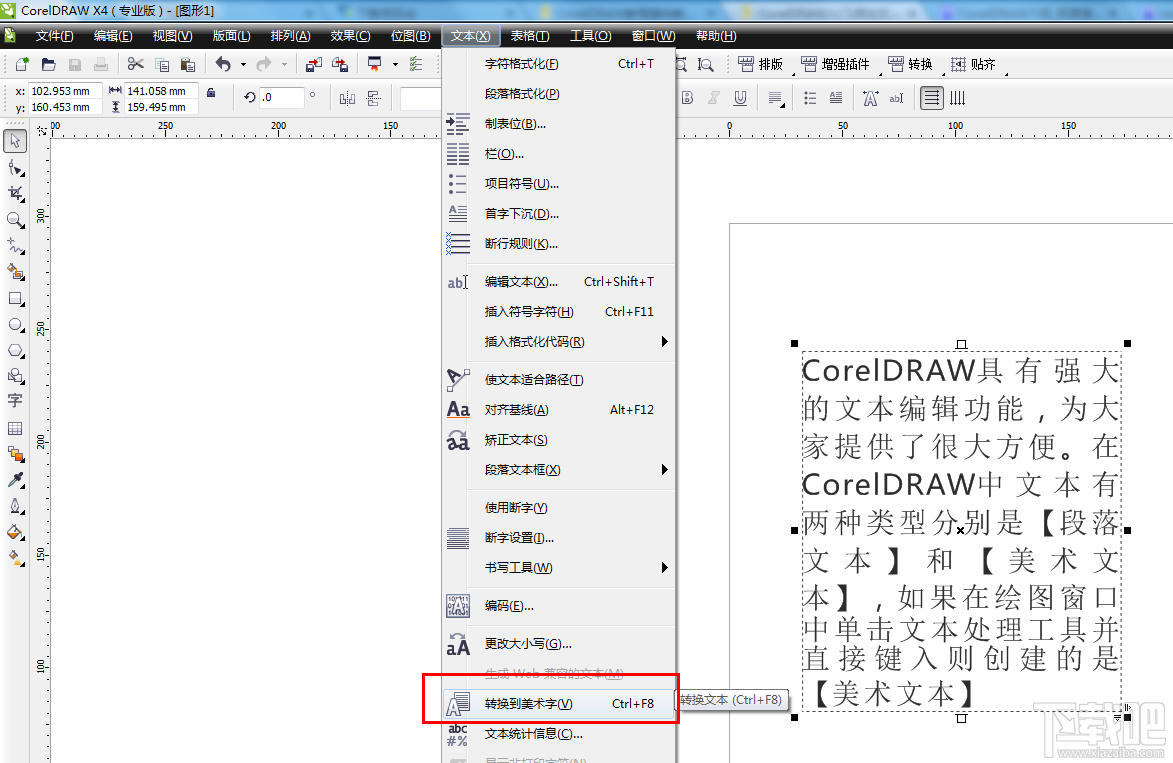Select the Pick tool

15,141
